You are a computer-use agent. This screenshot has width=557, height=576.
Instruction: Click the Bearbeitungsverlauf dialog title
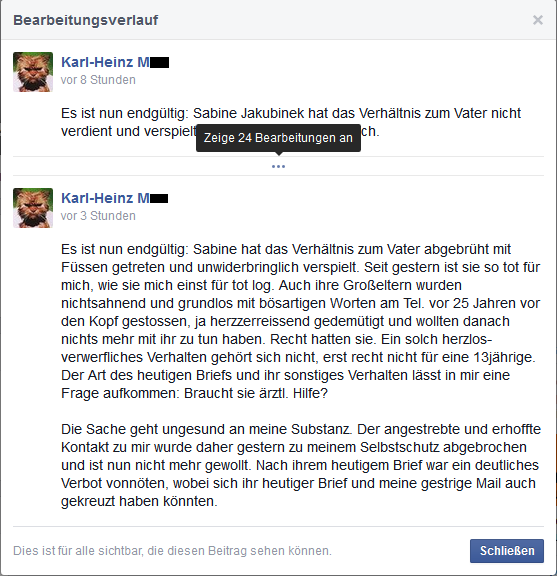[86, 20]
